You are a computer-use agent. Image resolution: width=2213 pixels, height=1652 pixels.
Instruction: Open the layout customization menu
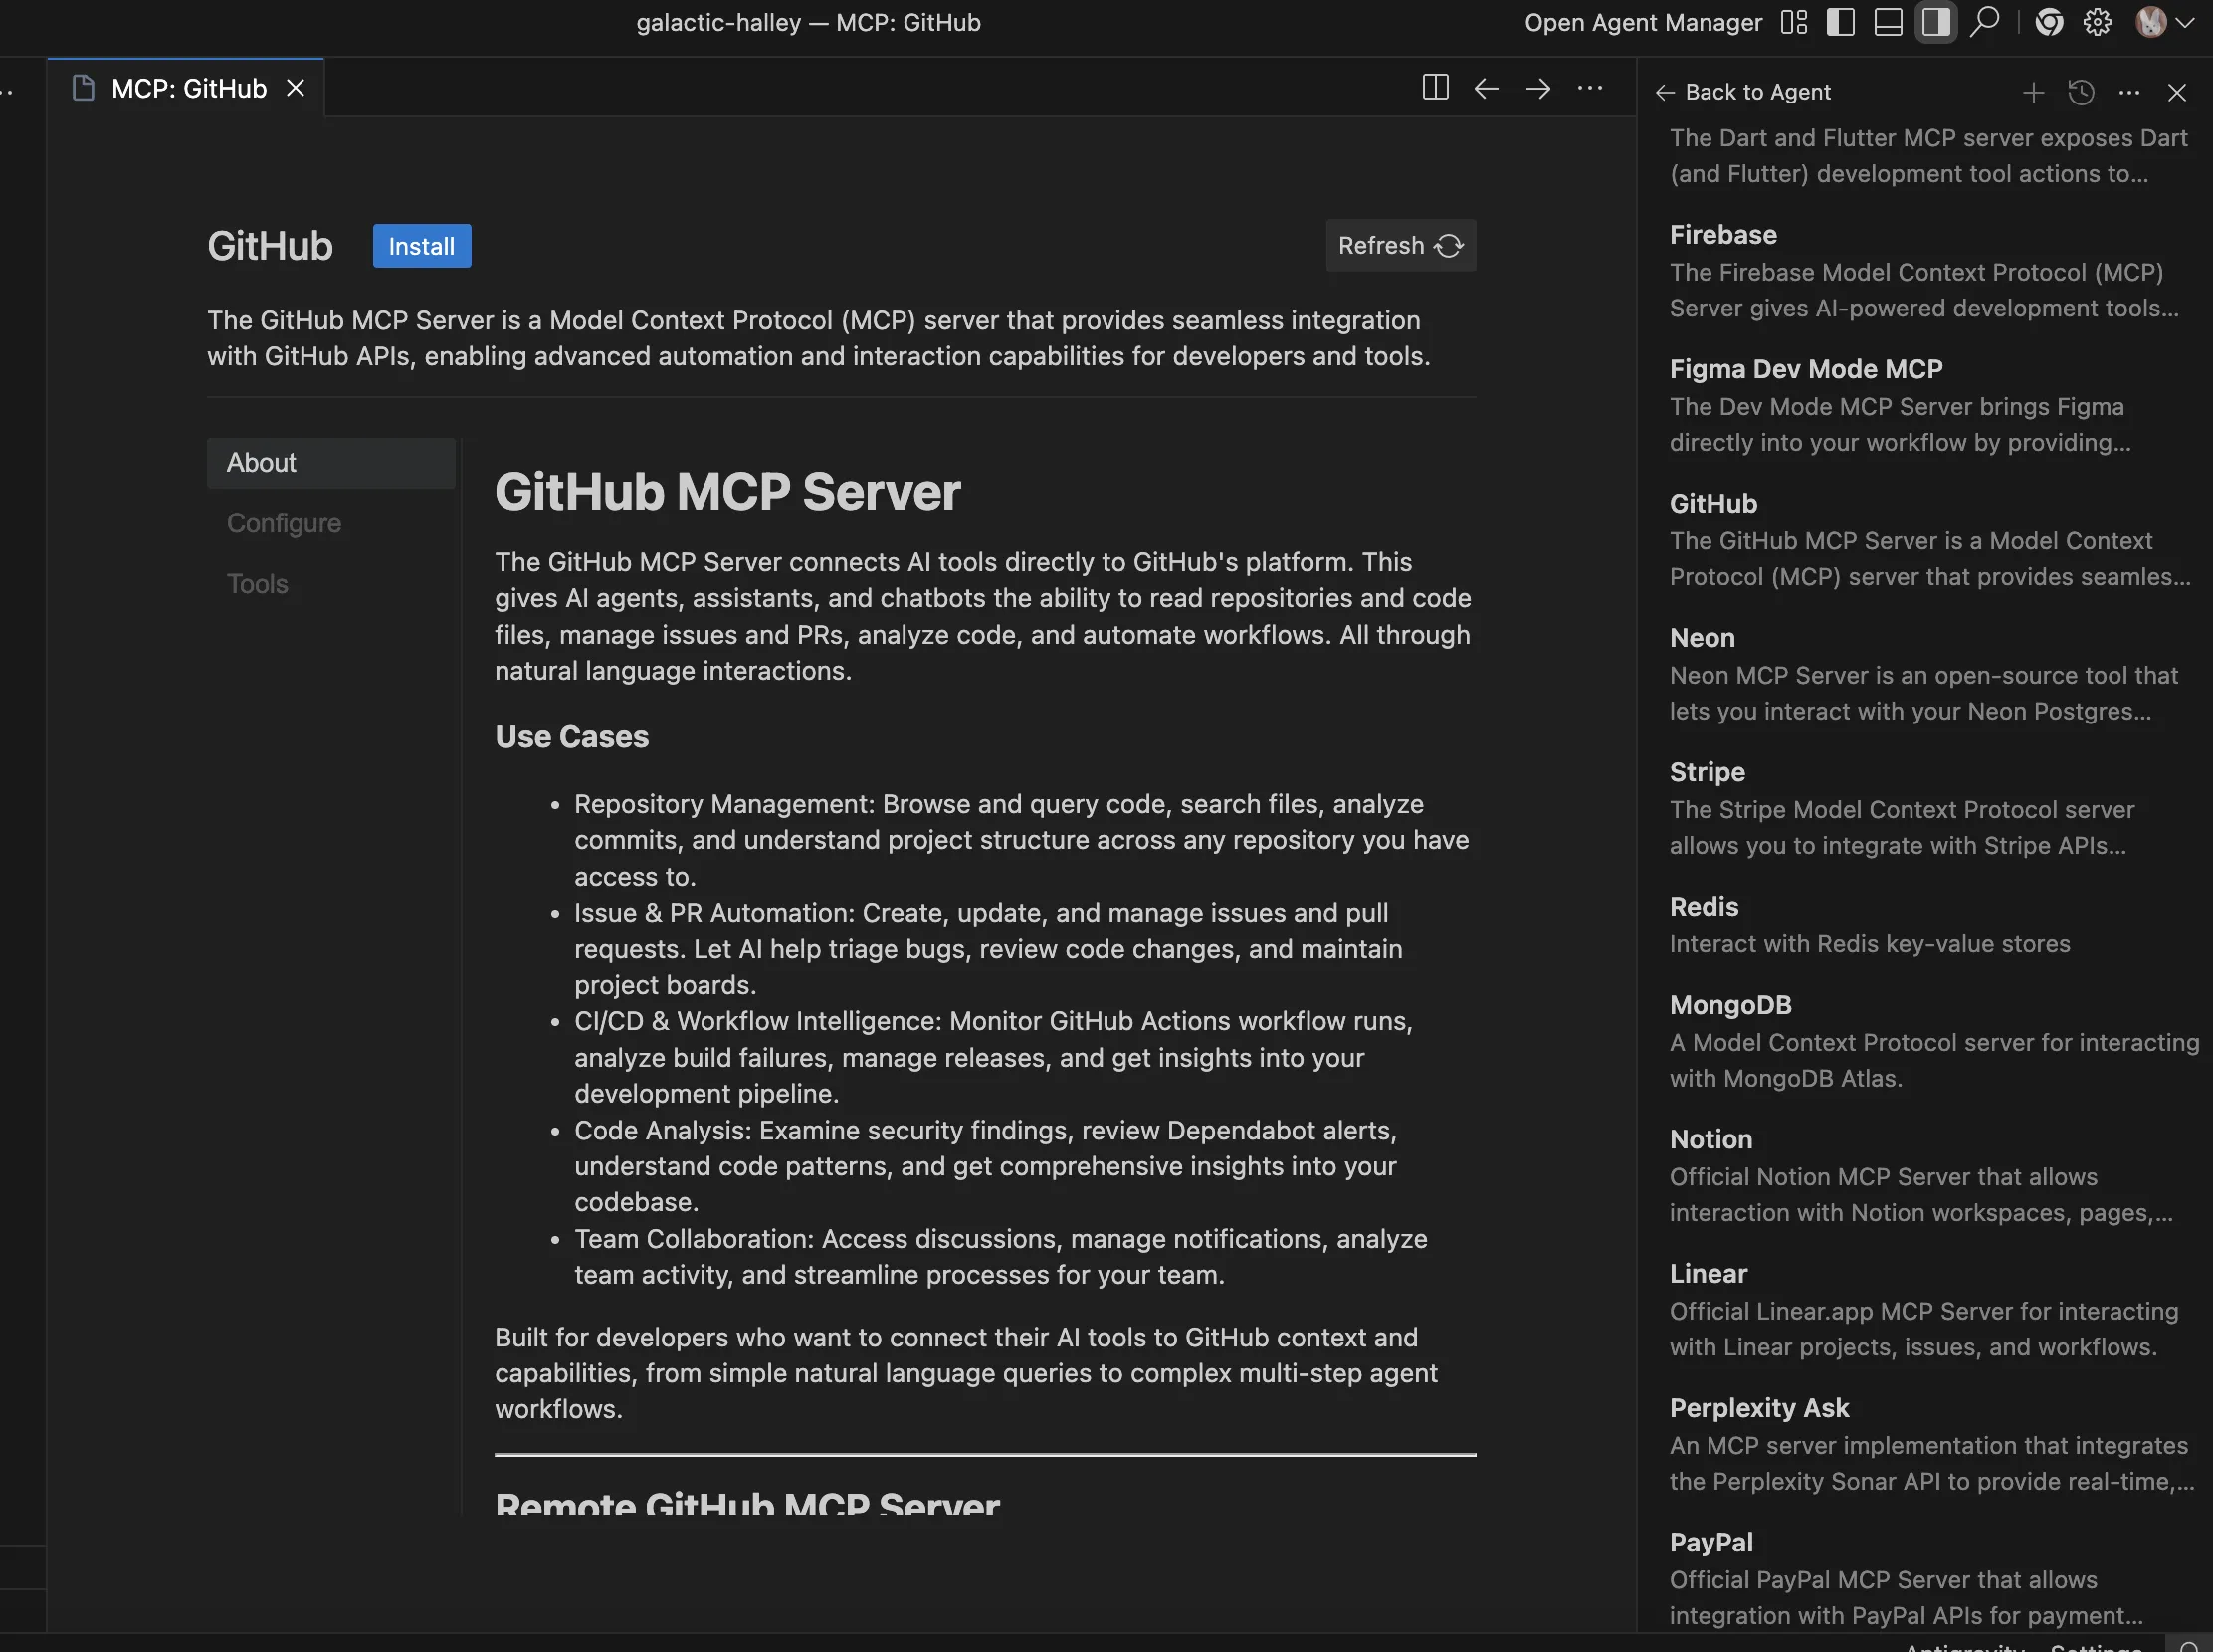(x=1793, y=22)
